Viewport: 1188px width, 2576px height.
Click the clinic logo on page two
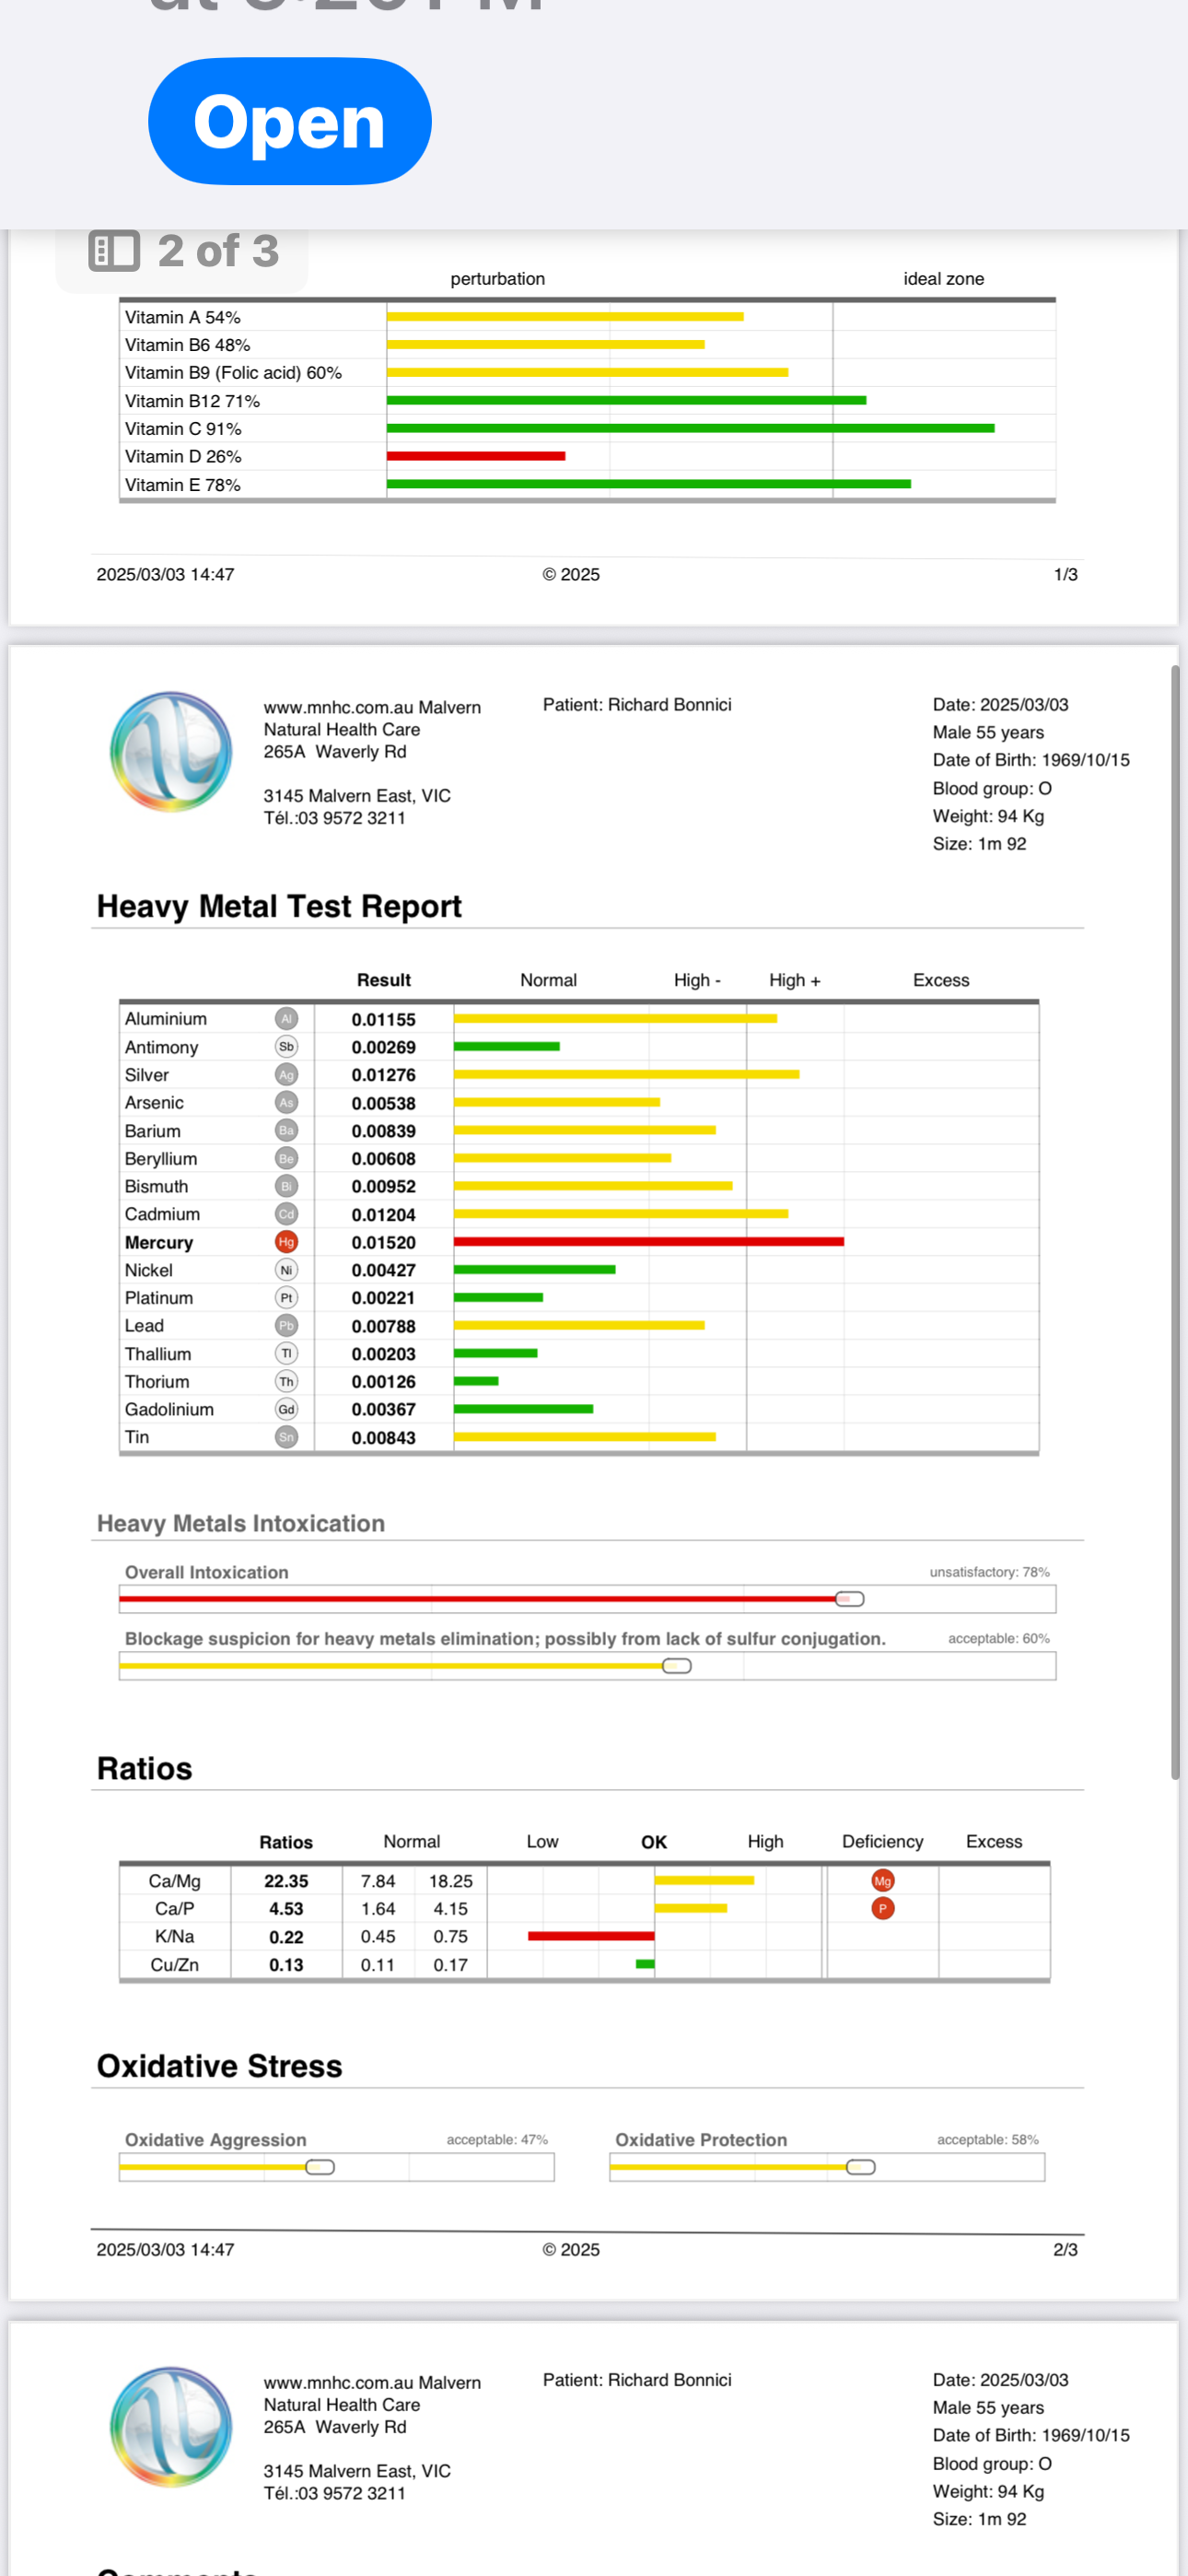tap(171, 751)
